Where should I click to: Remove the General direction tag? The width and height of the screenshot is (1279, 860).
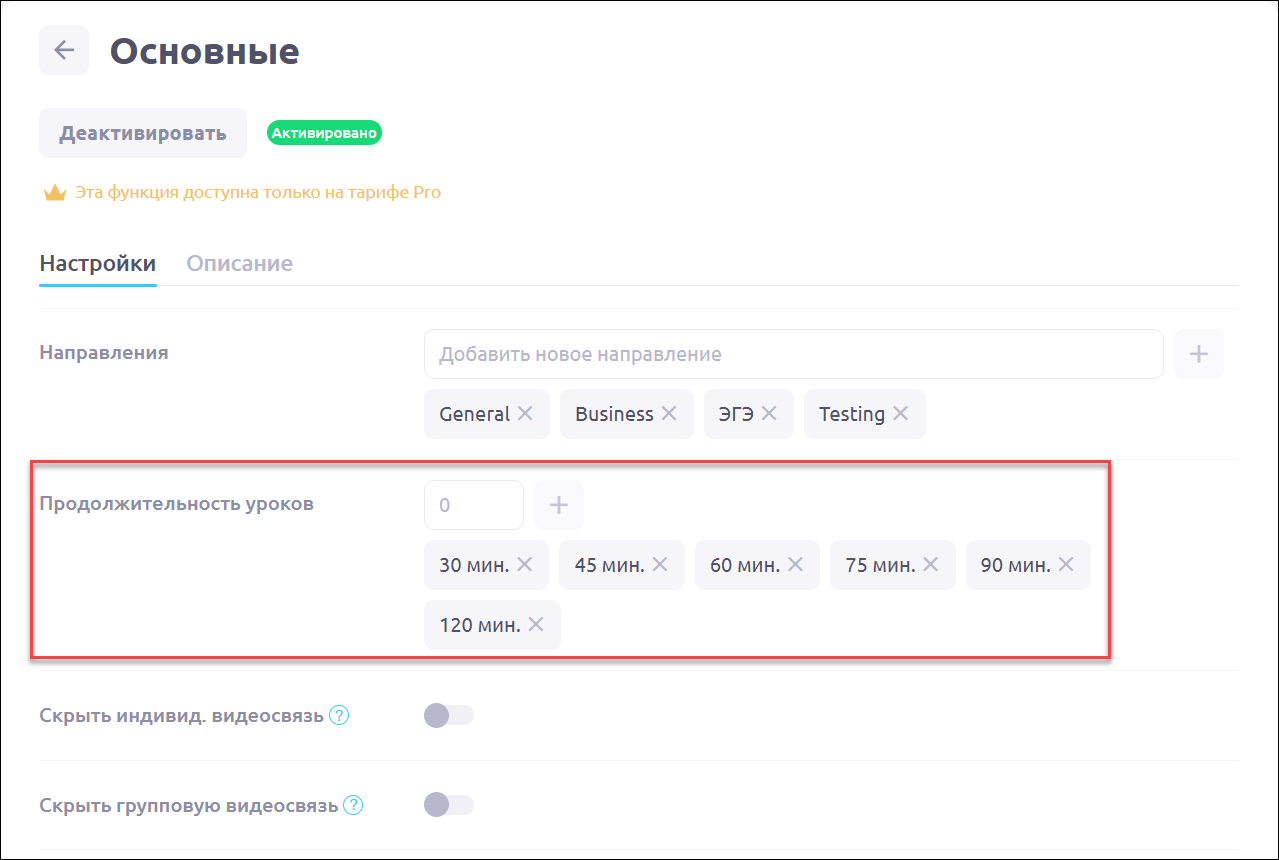point(525,414)
